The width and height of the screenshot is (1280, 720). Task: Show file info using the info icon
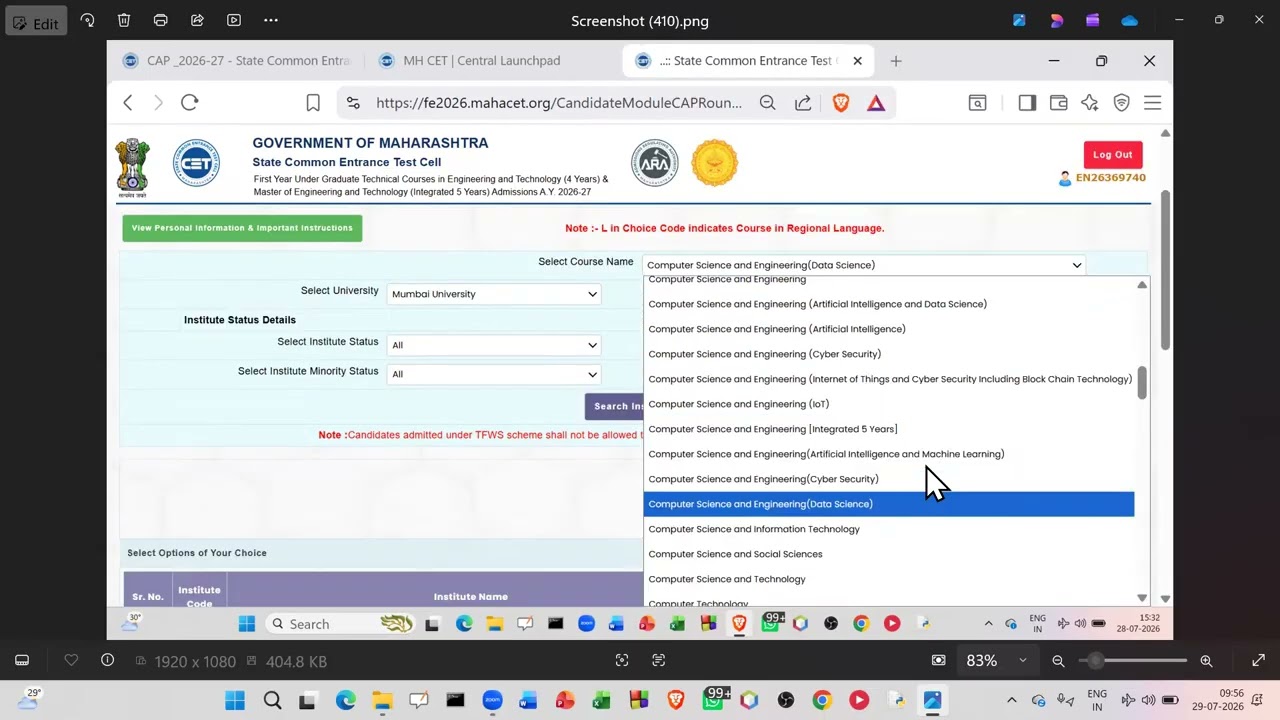coord(107,661)
